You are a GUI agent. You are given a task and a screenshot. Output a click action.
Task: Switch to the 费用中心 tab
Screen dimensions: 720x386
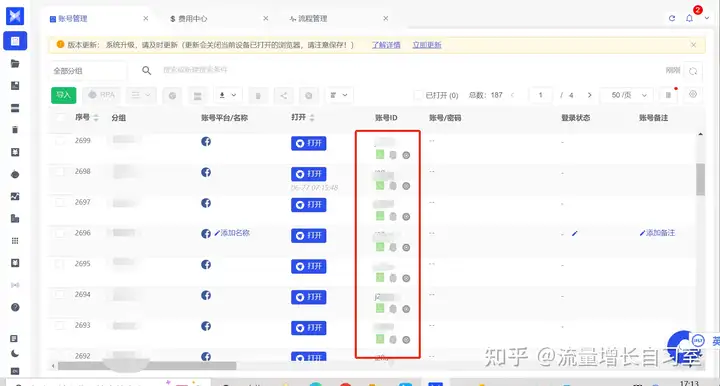pos(189,19)
